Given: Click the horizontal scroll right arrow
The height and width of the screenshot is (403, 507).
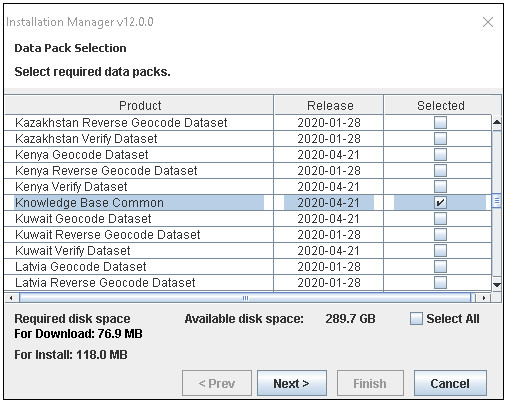Looking at the screenshot, I should coord(483,298).
